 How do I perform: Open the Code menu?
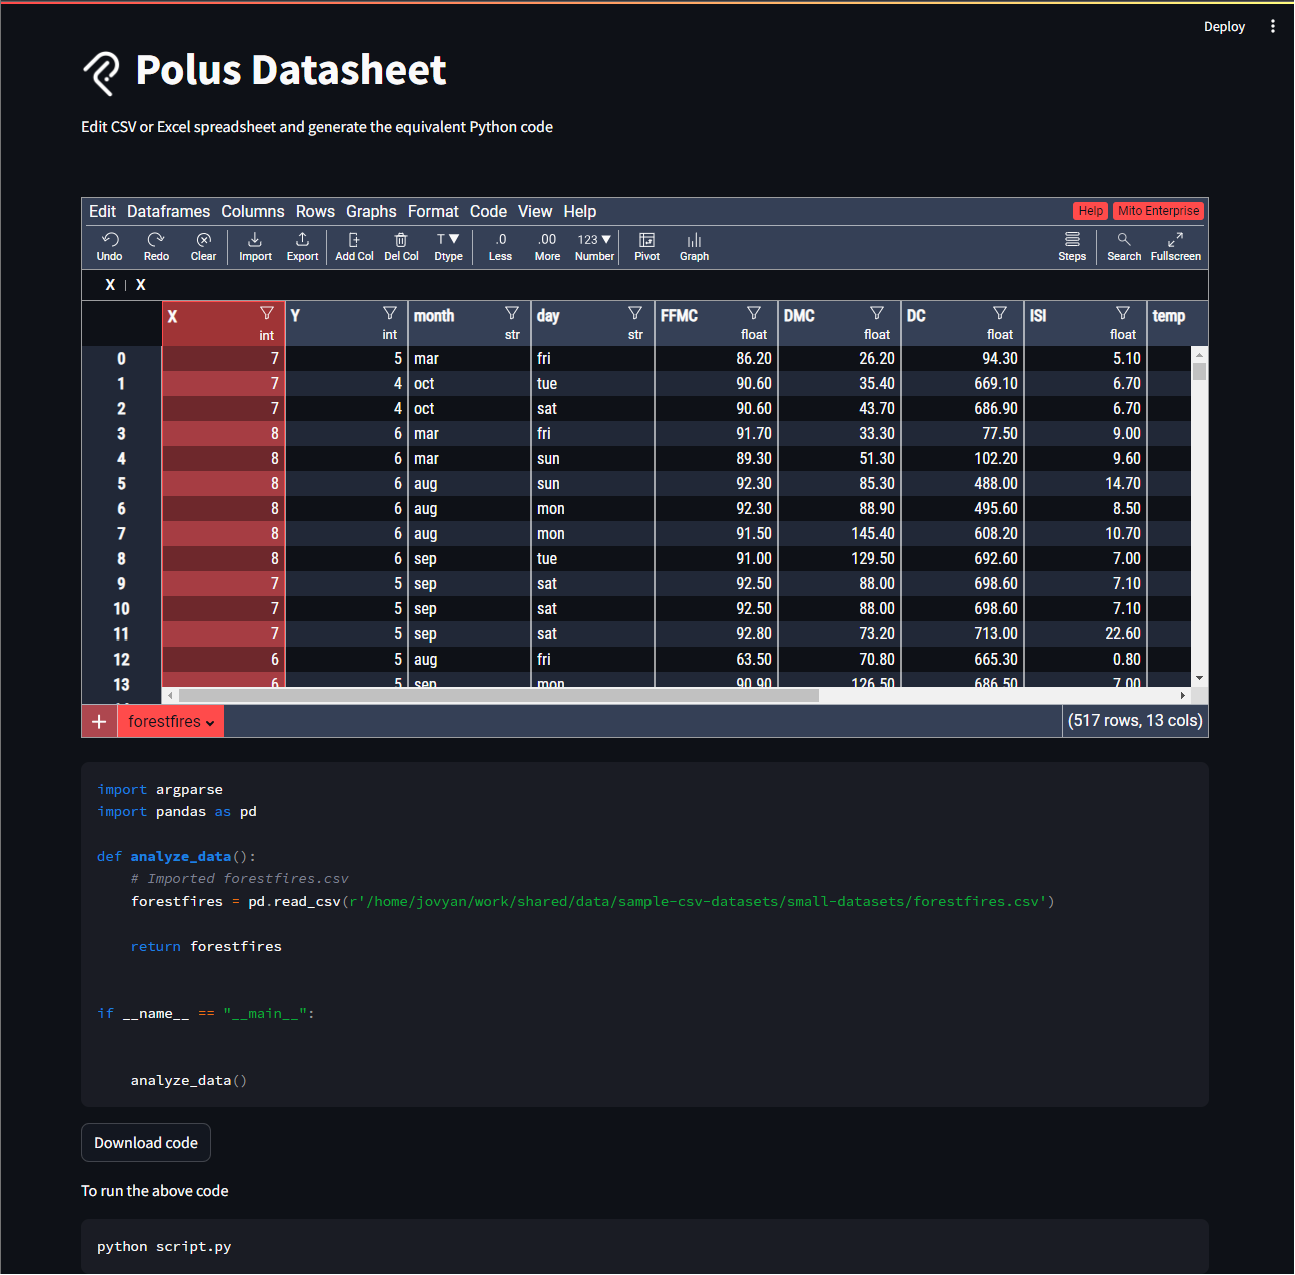[x=488, y=211]
